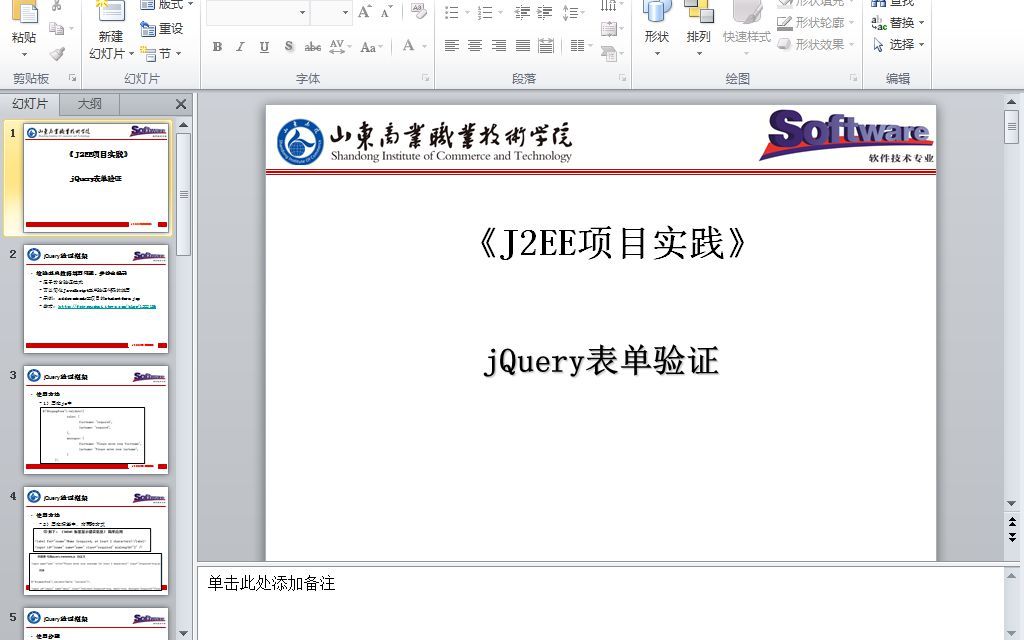
Task: Toggle bold formatting
Action: 216,46
